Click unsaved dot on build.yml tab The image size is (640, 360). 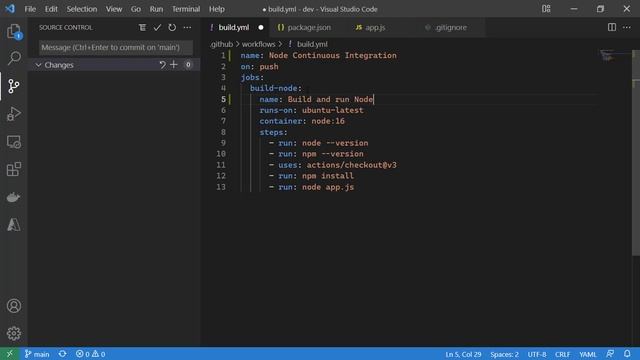click(261, 27)
